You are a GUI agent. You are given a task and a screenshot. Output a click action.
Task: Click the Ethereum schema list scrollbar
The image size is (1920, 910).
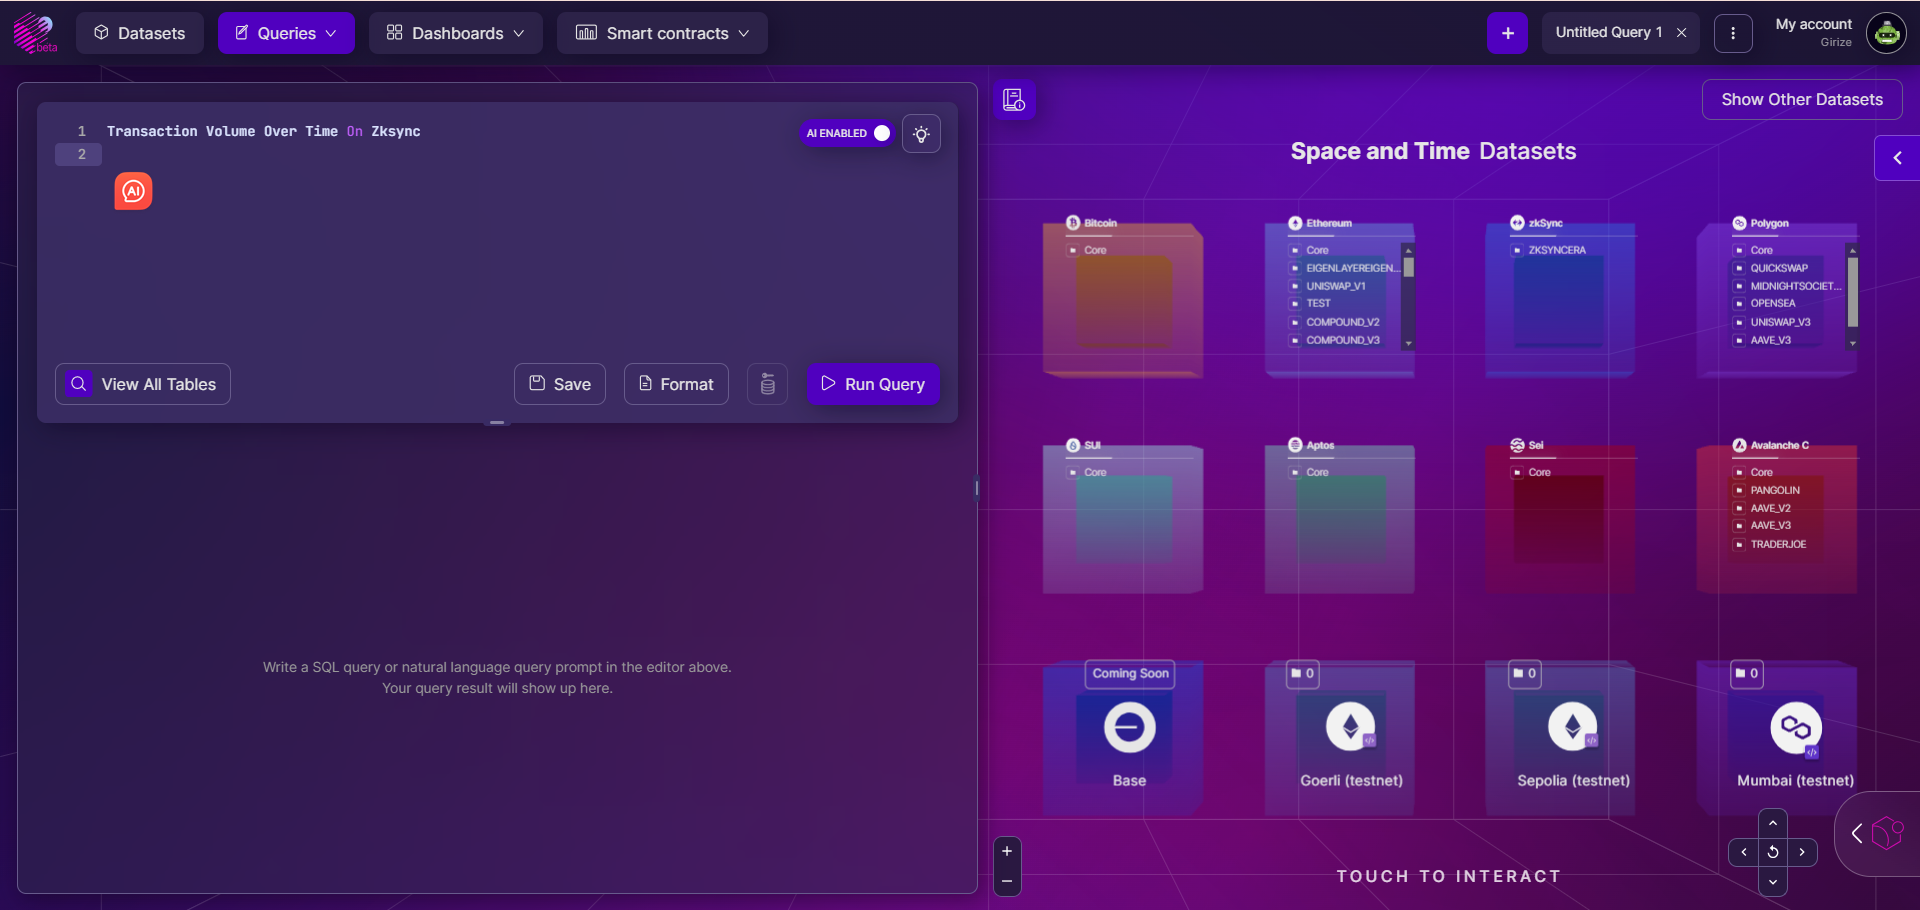click(x=1408, y=267)
